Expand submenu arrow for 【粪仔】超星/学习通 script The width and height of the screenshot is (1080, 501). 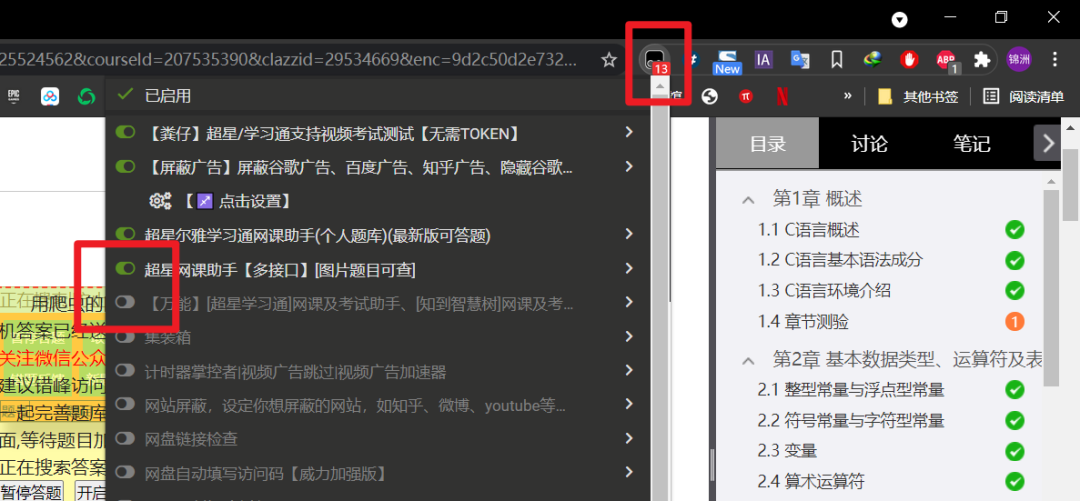pos(628,132)
